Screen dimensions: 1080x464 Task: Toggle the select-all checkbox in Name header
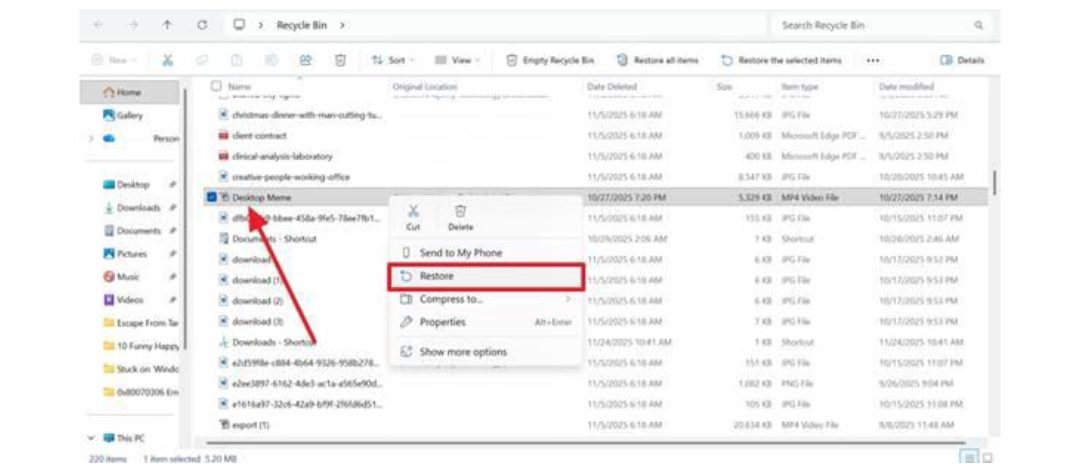click(216, 88)
